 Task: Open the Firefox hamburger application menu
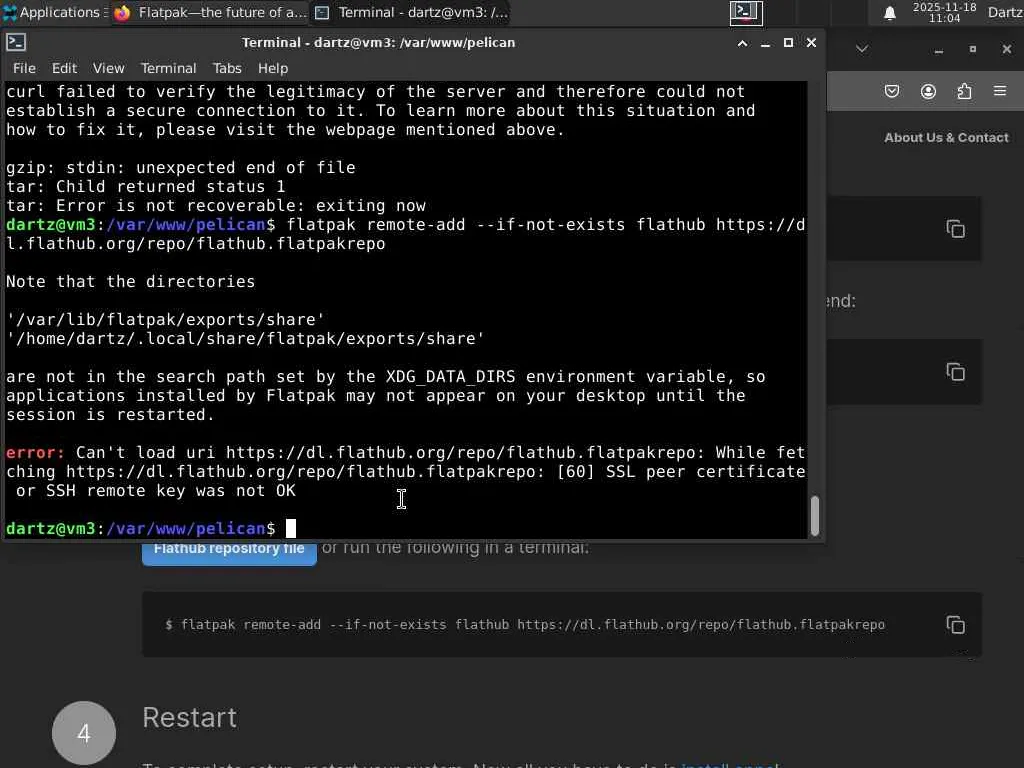(1000, 91)
